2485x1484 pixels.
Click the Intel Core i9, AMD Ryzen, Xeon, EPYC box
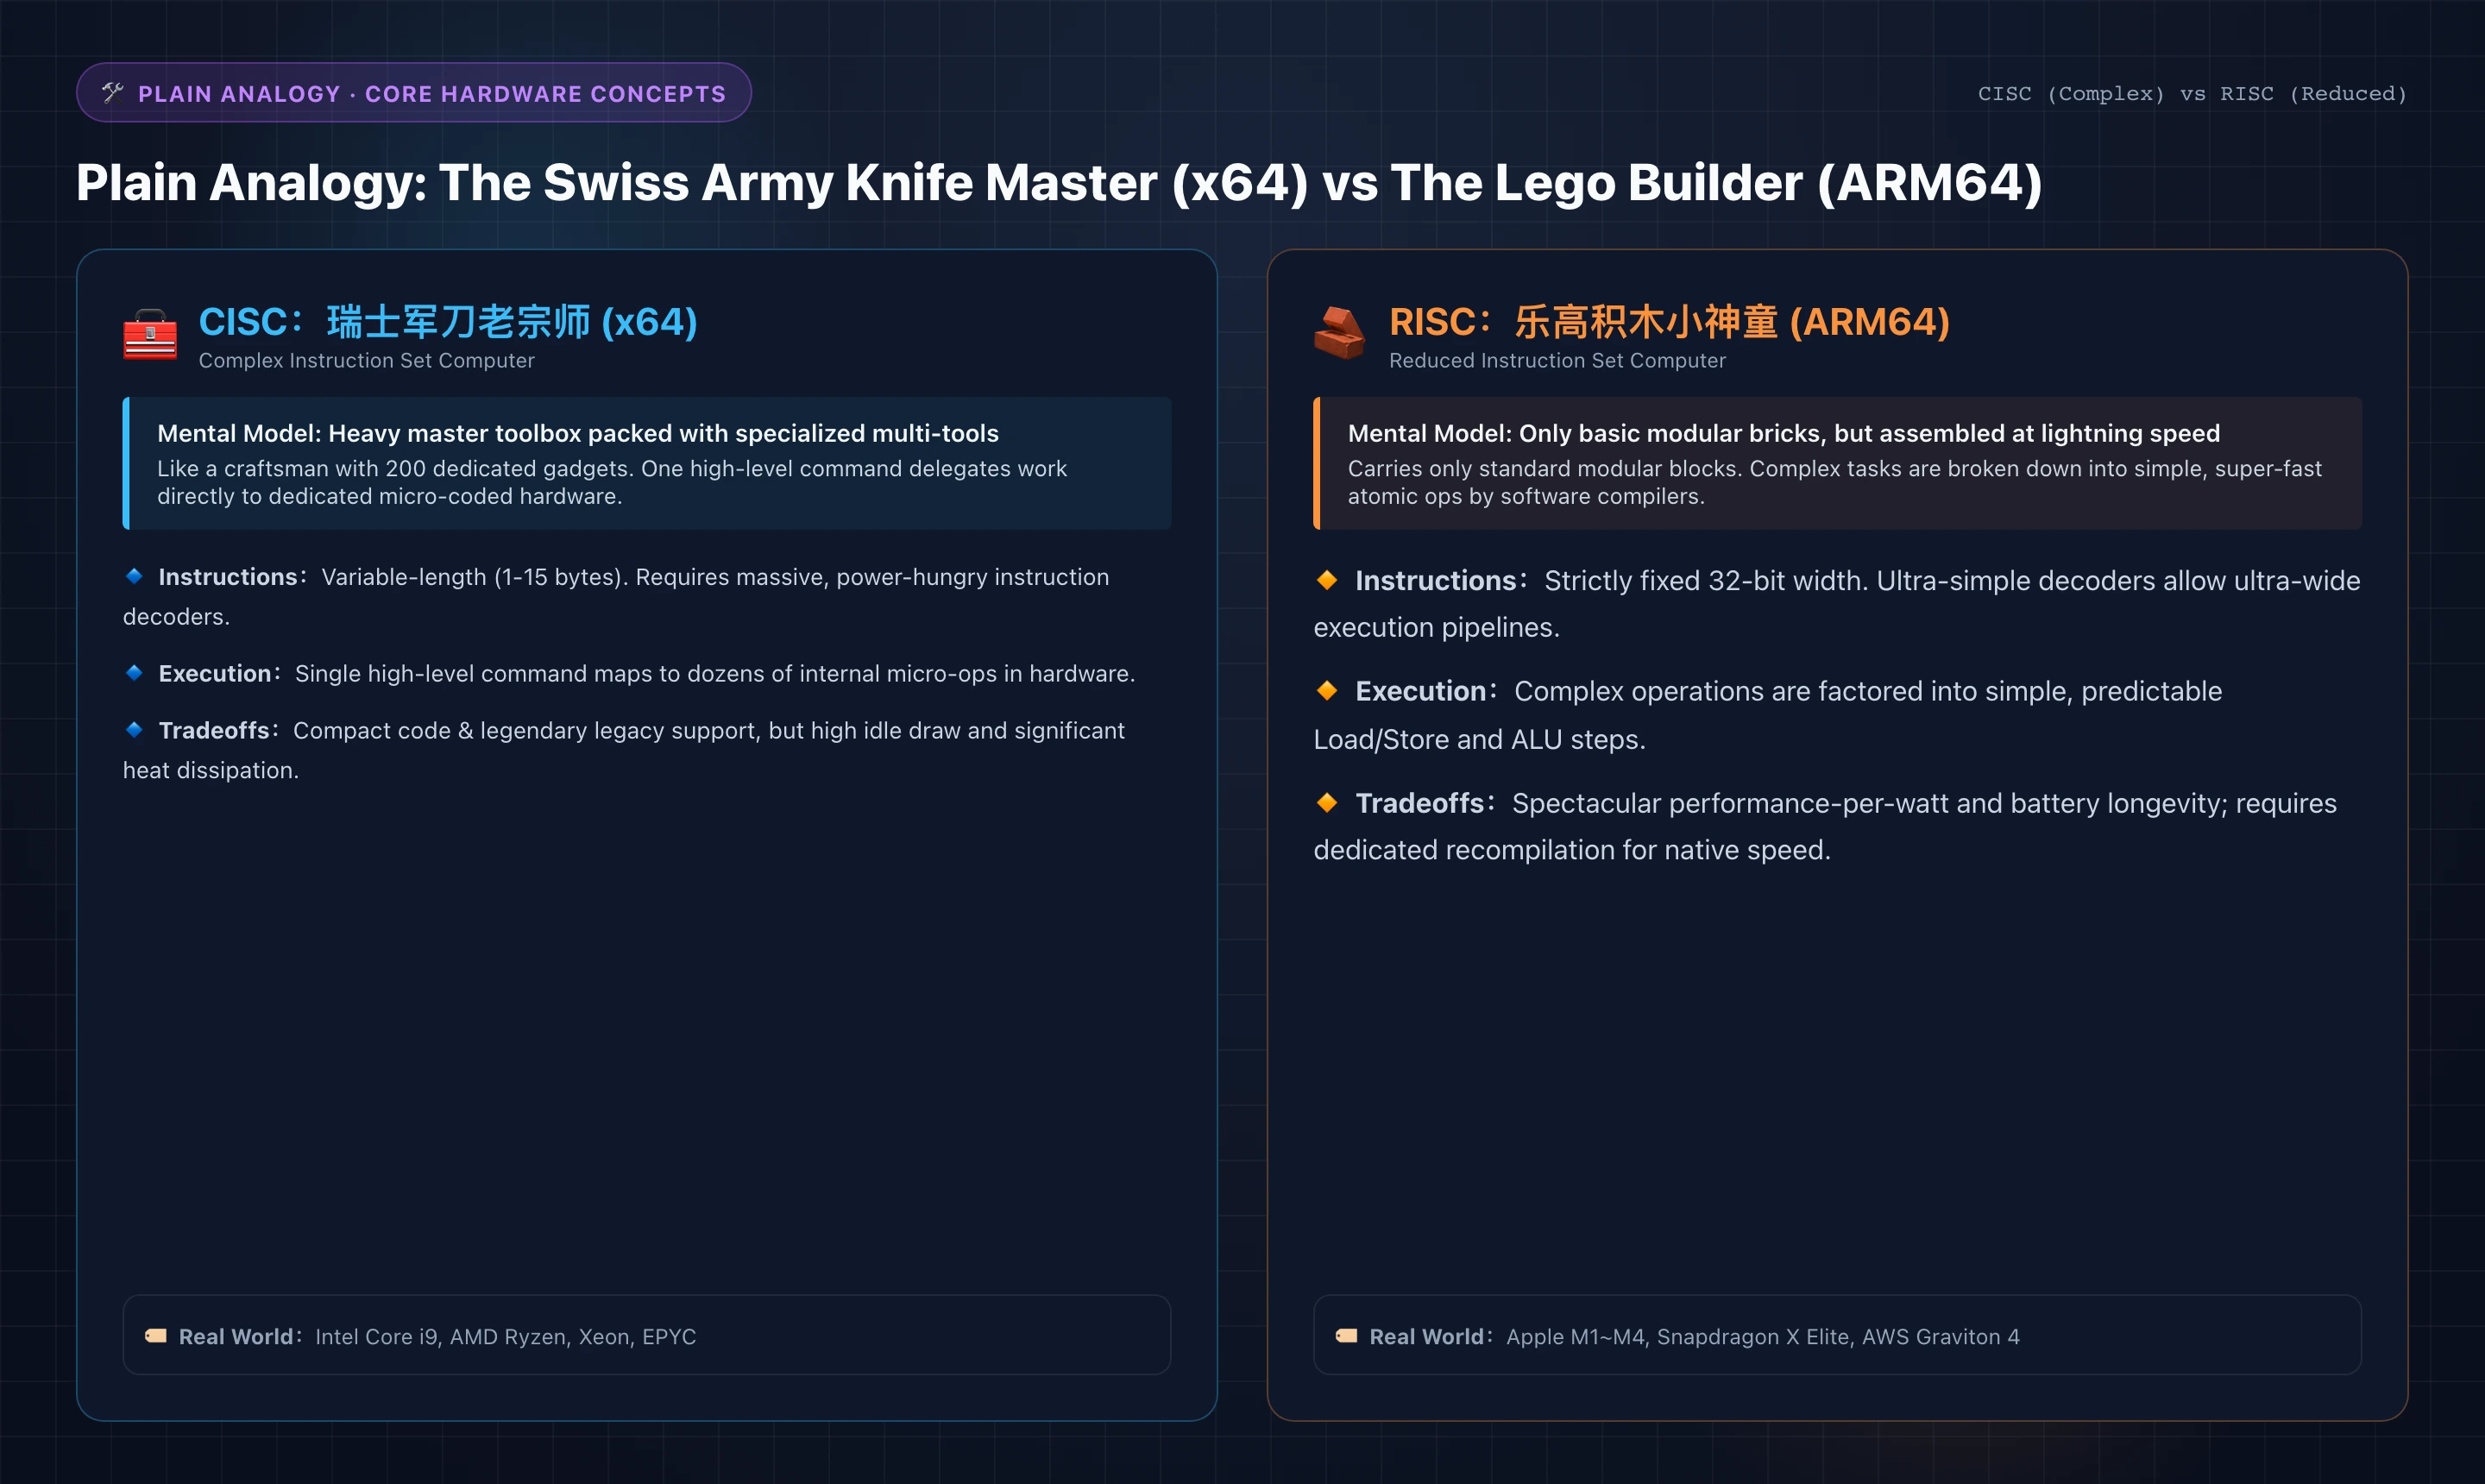[646, 1335]
